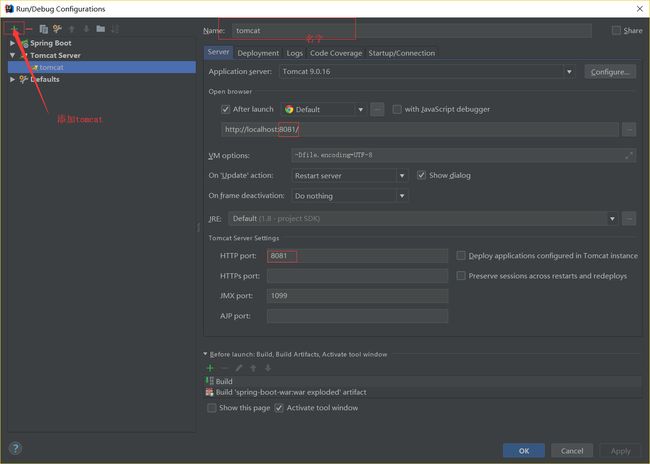Enable Deploy applications configured in Tomcat instance

[461, 255]
